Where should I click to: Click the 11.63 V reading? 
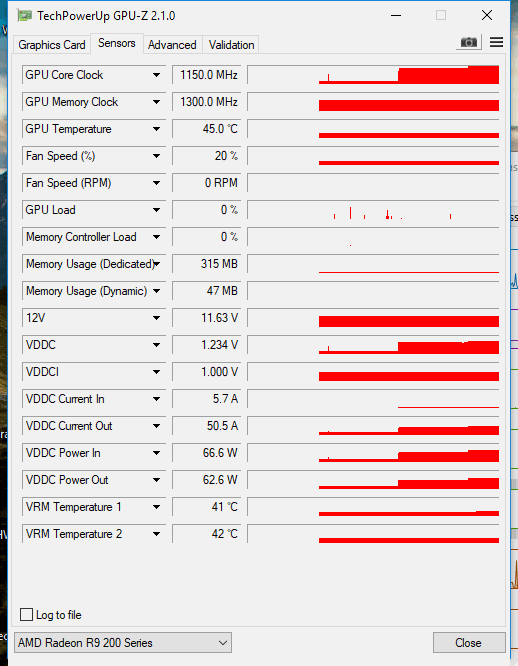pyautogui.click(x=207, y=318)
